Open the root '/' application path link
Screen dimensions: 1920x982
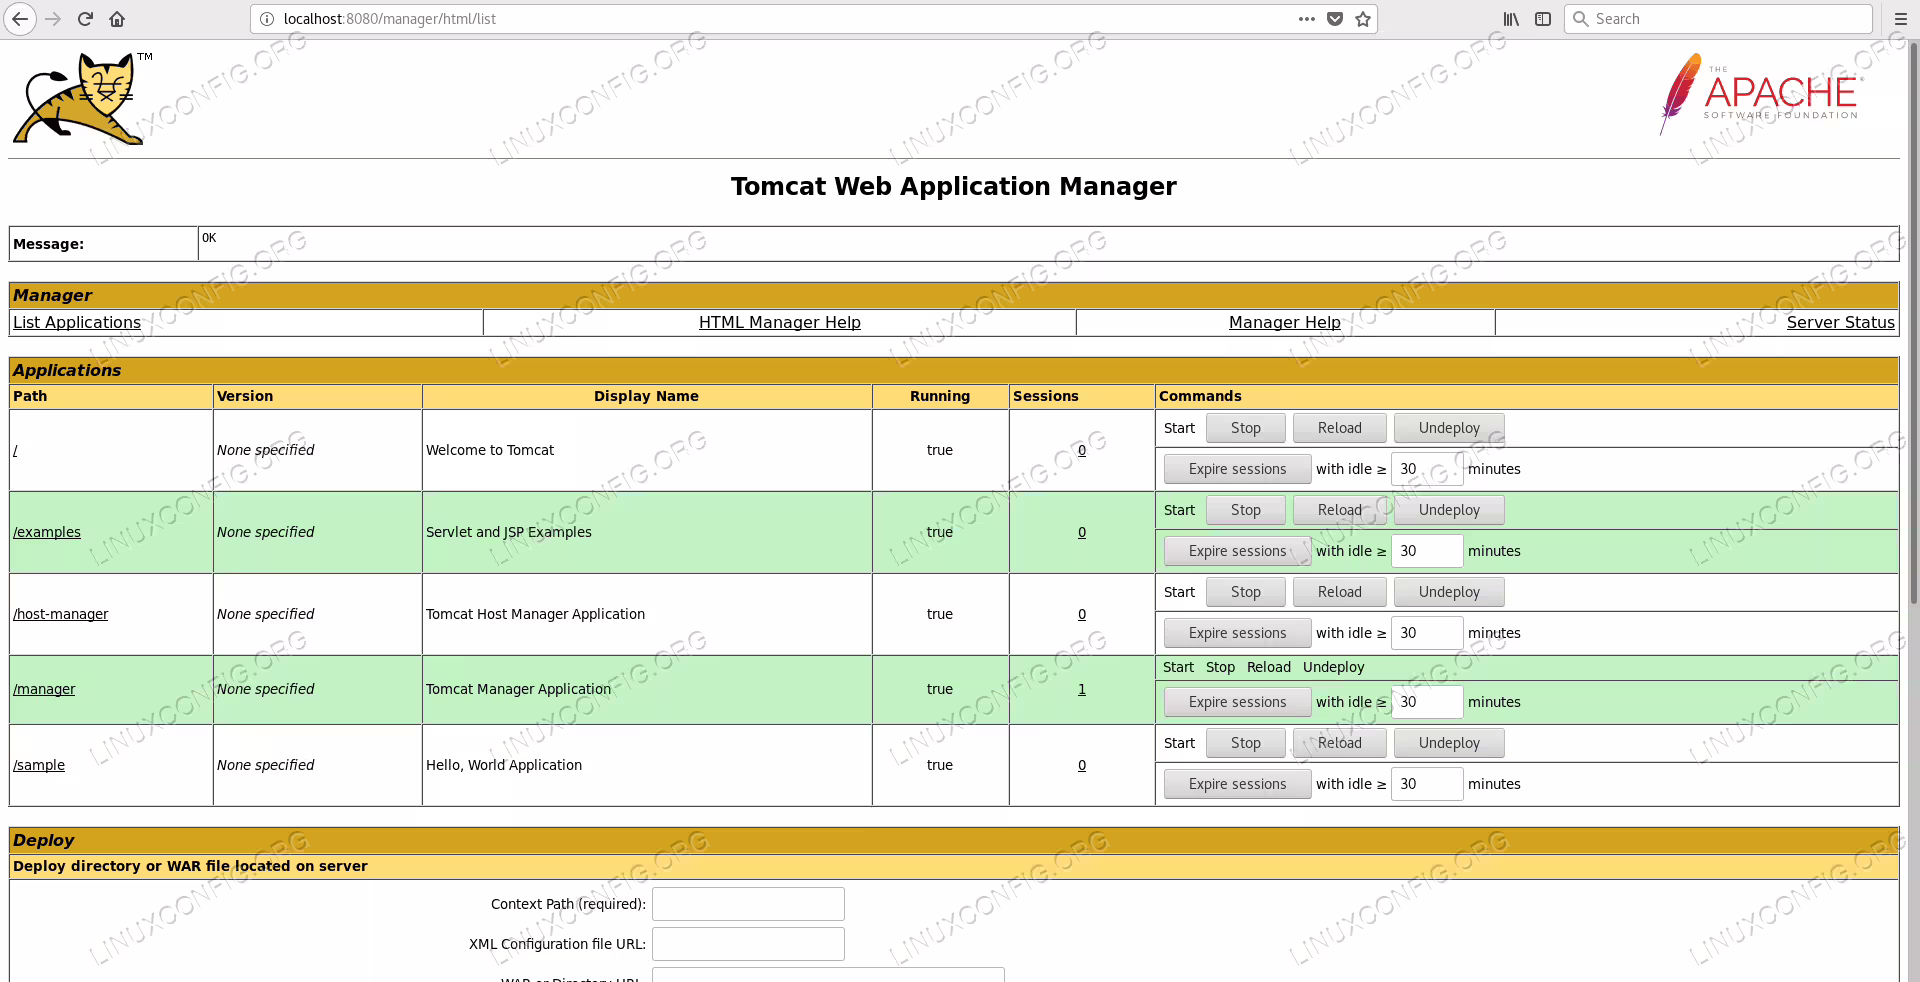pos(15,450)
